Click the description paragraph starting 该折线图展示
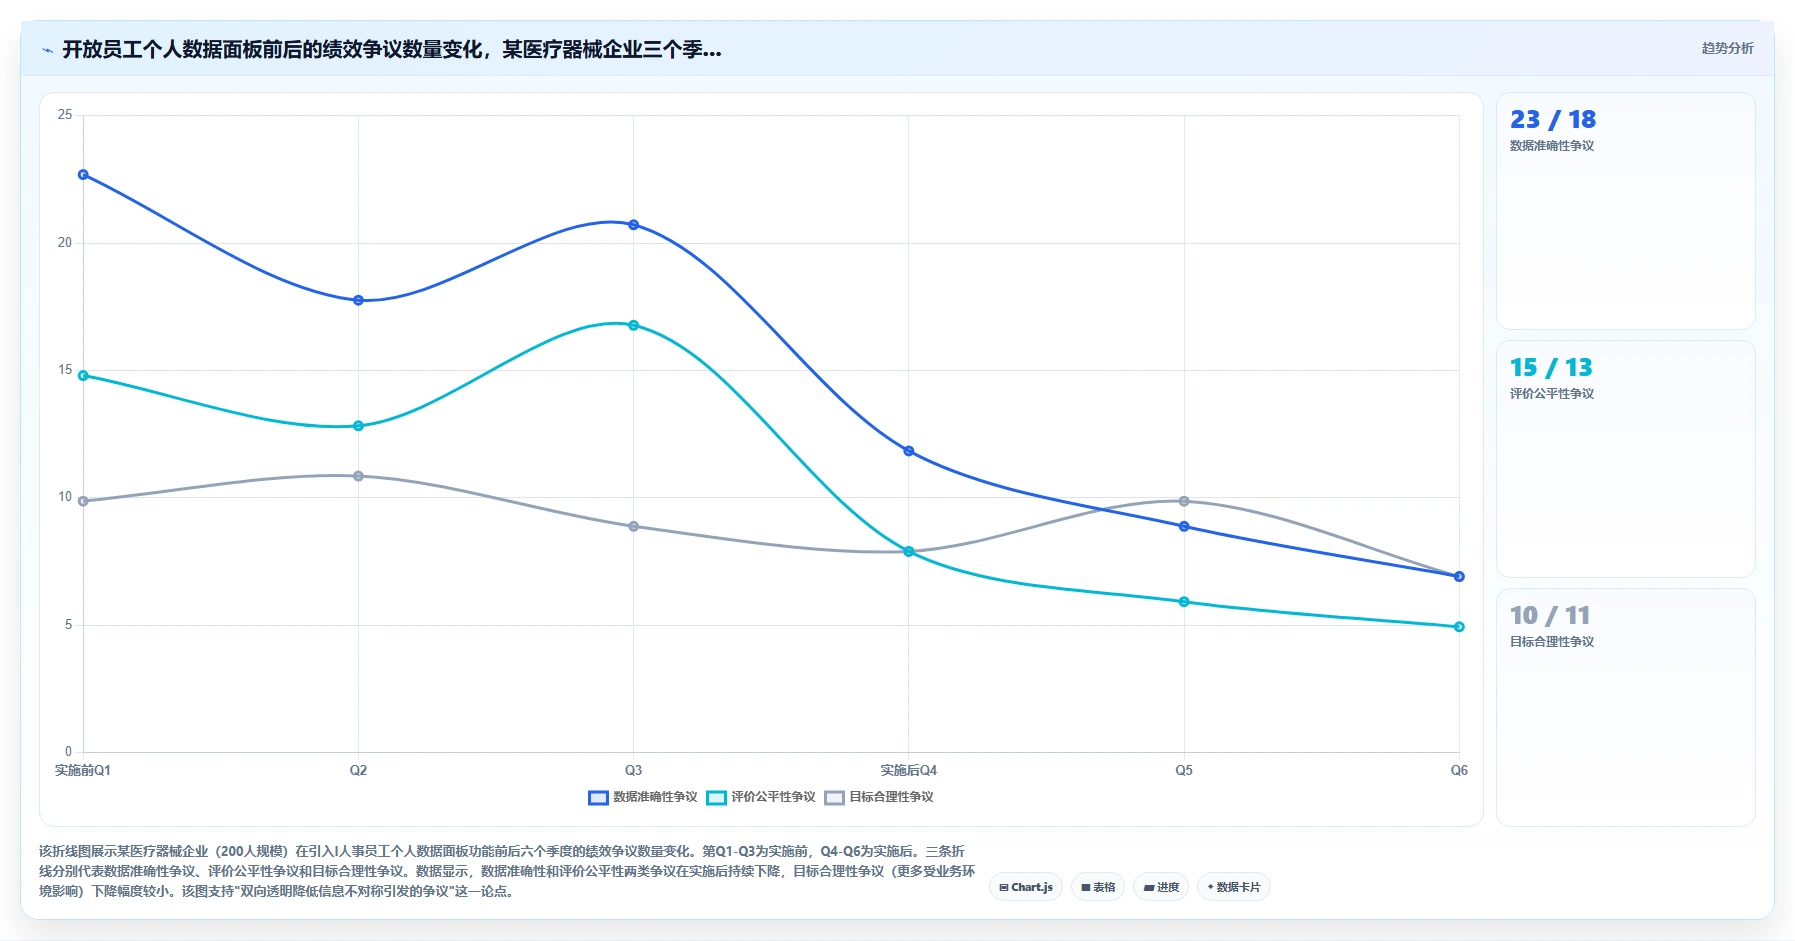The image size is (1795, 941). 507,871
